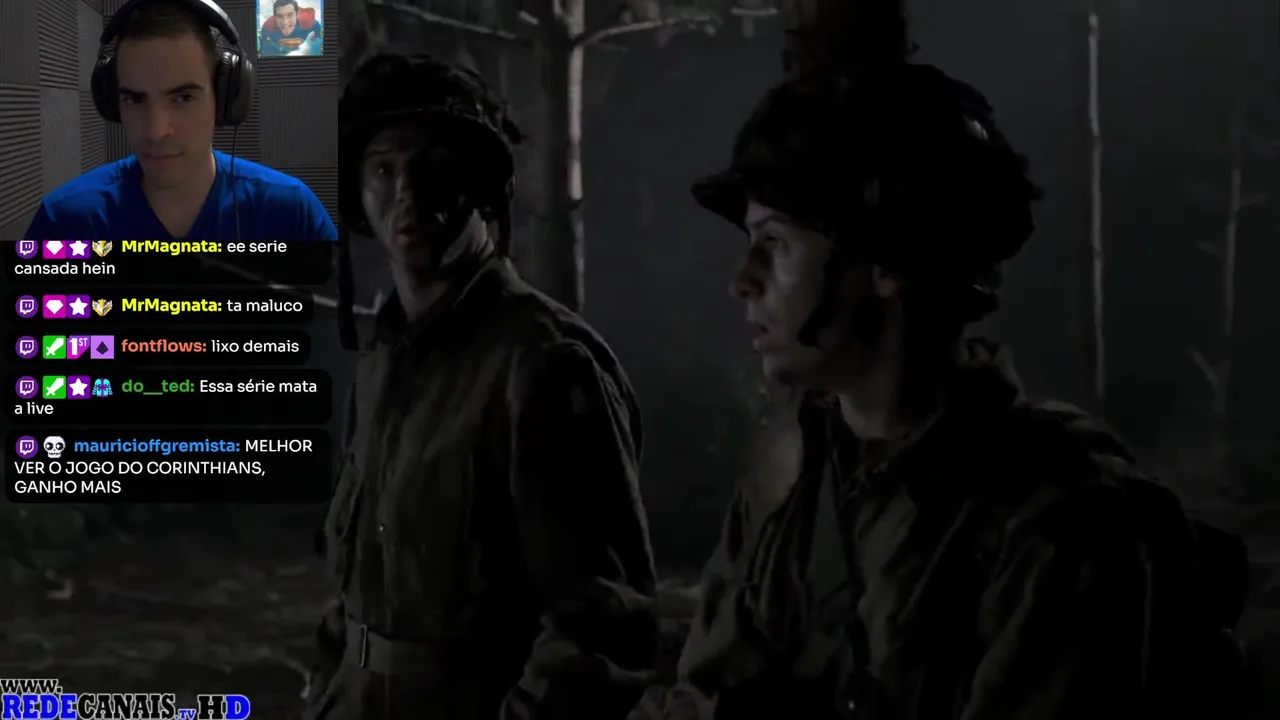Click the Twitch icon on do__ted's message
Screen dimensions: 1280x720
27,387
